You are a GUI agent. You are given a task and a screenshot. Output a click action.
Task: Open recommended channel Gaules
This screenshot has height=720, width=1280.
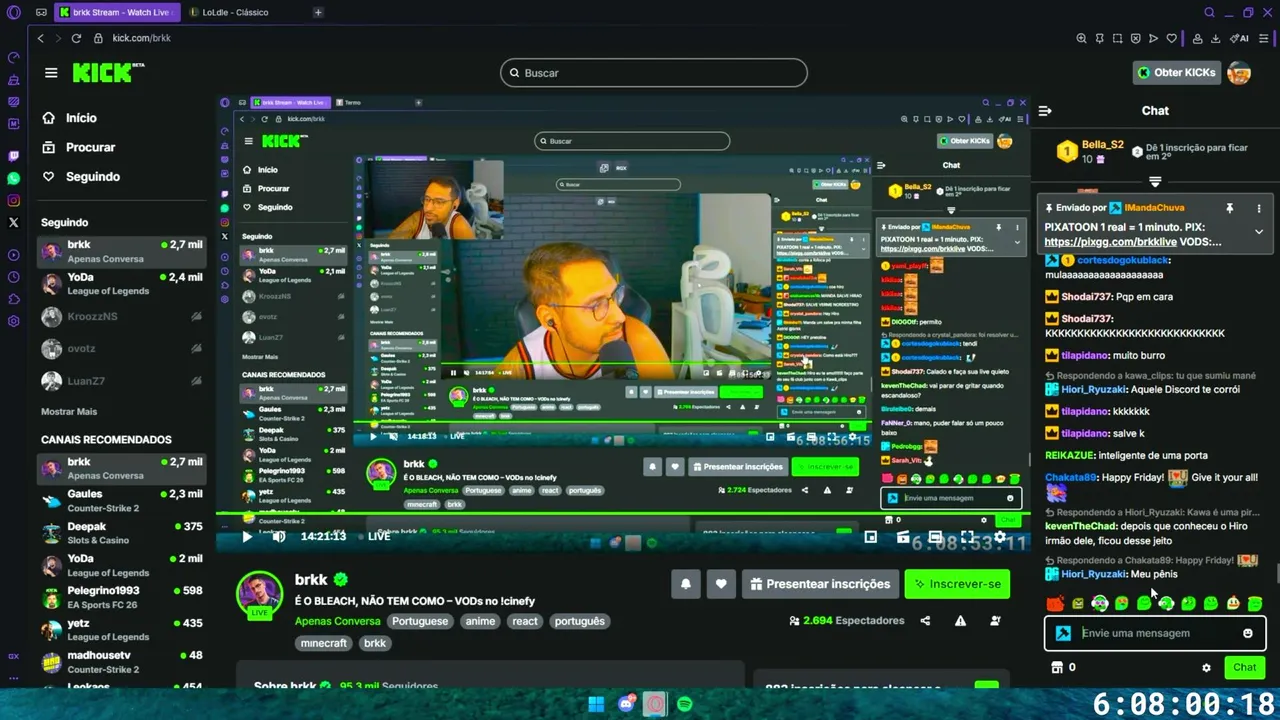pyautogui.click(x=122, y=501)
